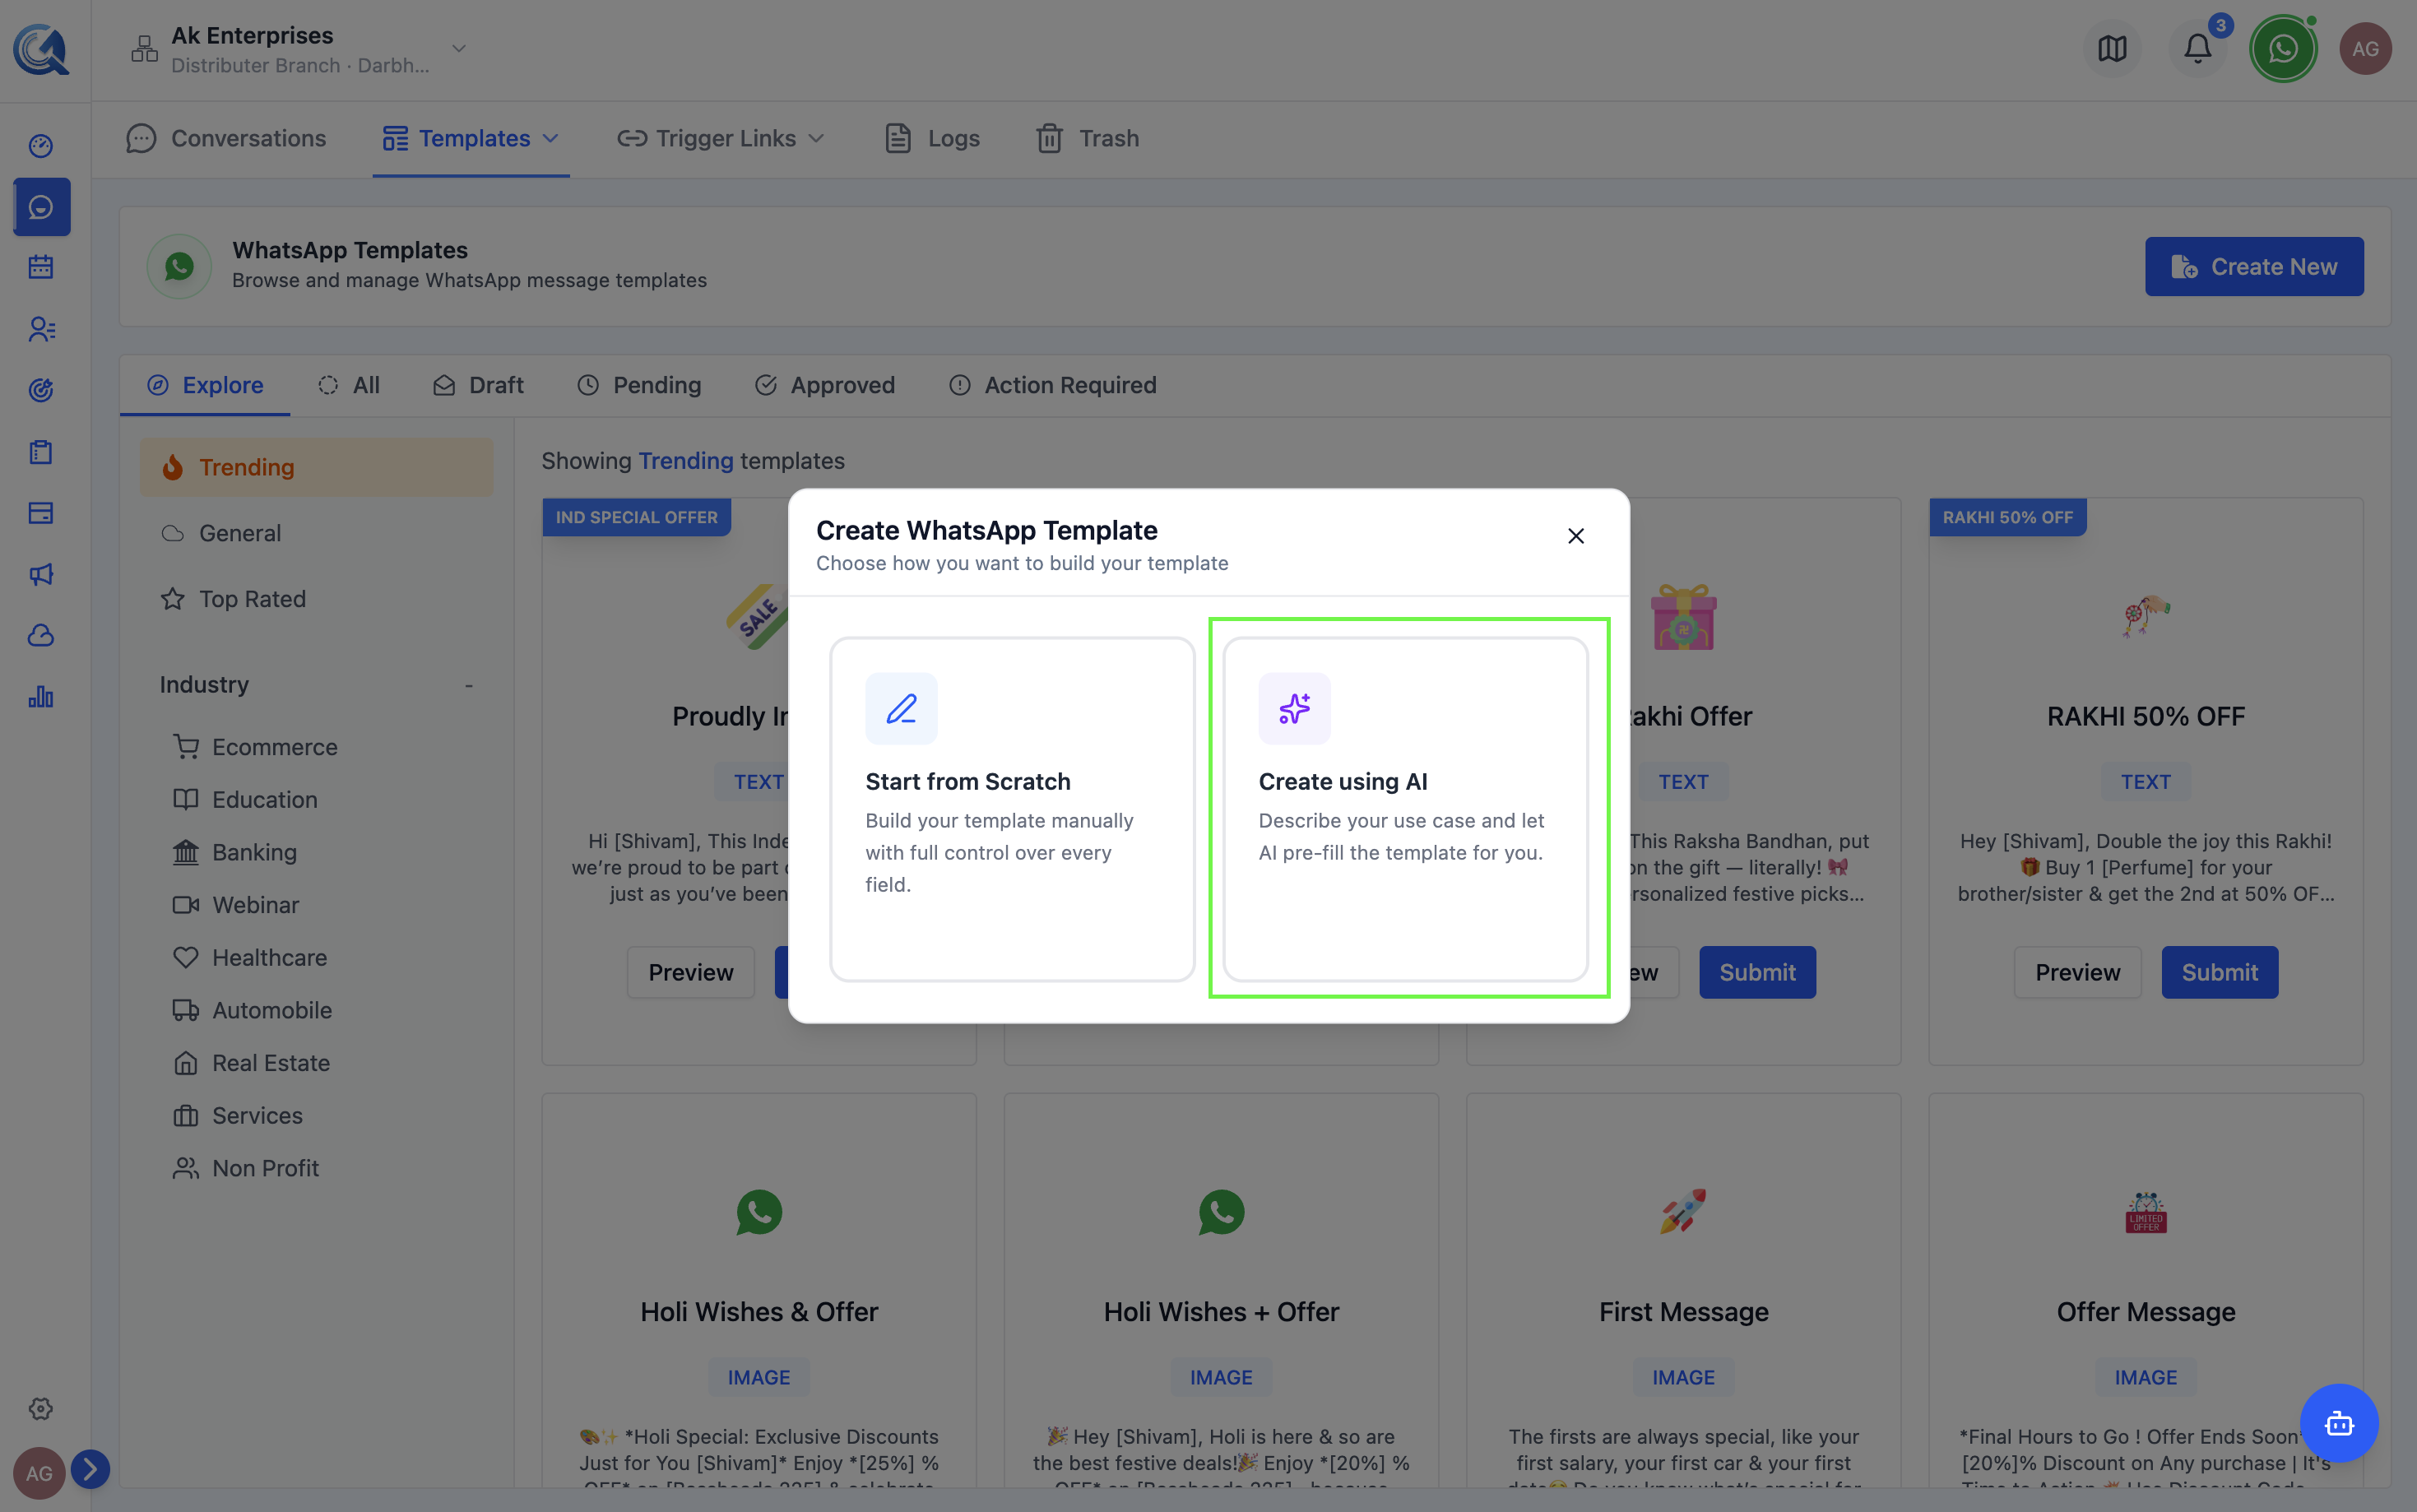Open the bar chart reports sidebar icon
The image size is (2417, 1512).
40,697
